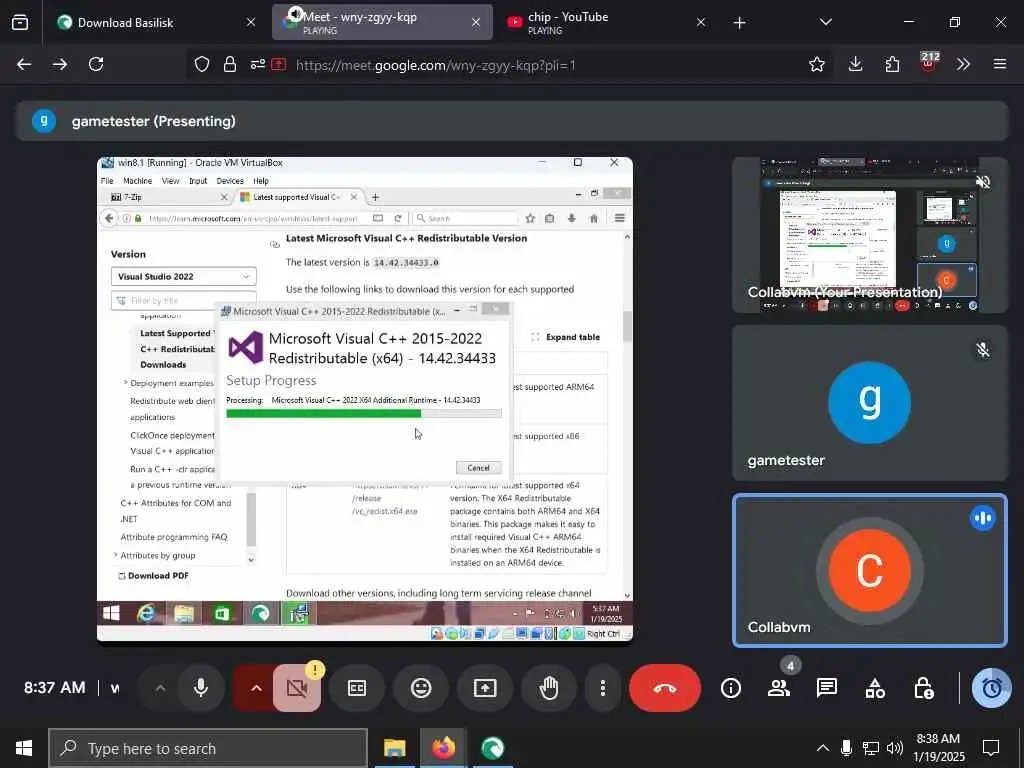Bookmark the Meet page with the star

pyautogui.click(x=816, y=64)
